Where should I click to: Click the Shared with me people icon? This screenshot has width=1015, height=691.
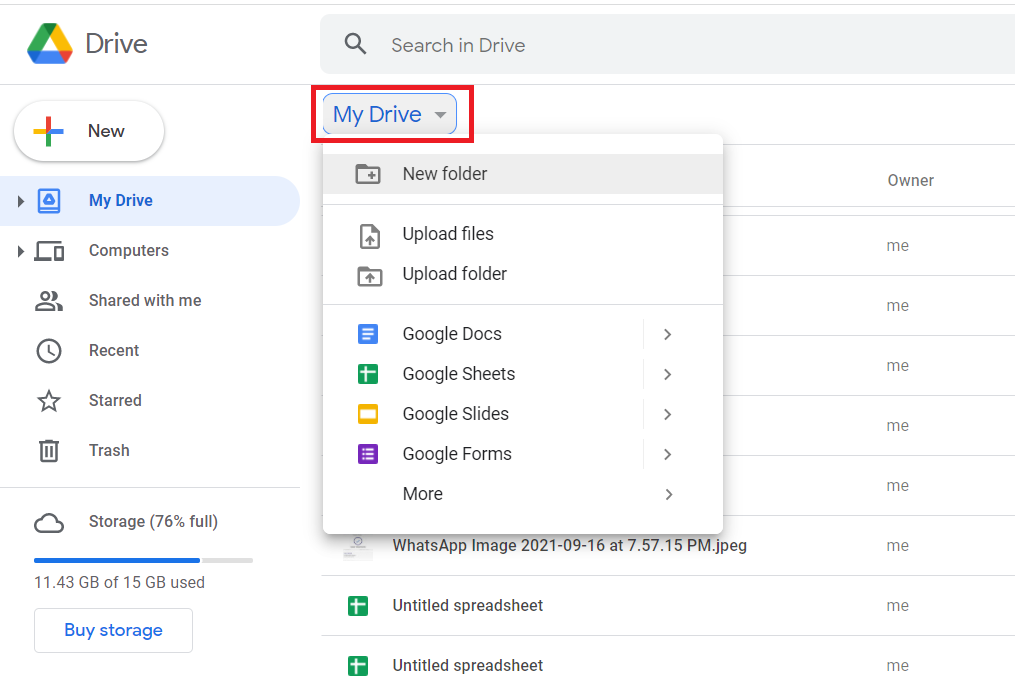[x=49, y=300]
